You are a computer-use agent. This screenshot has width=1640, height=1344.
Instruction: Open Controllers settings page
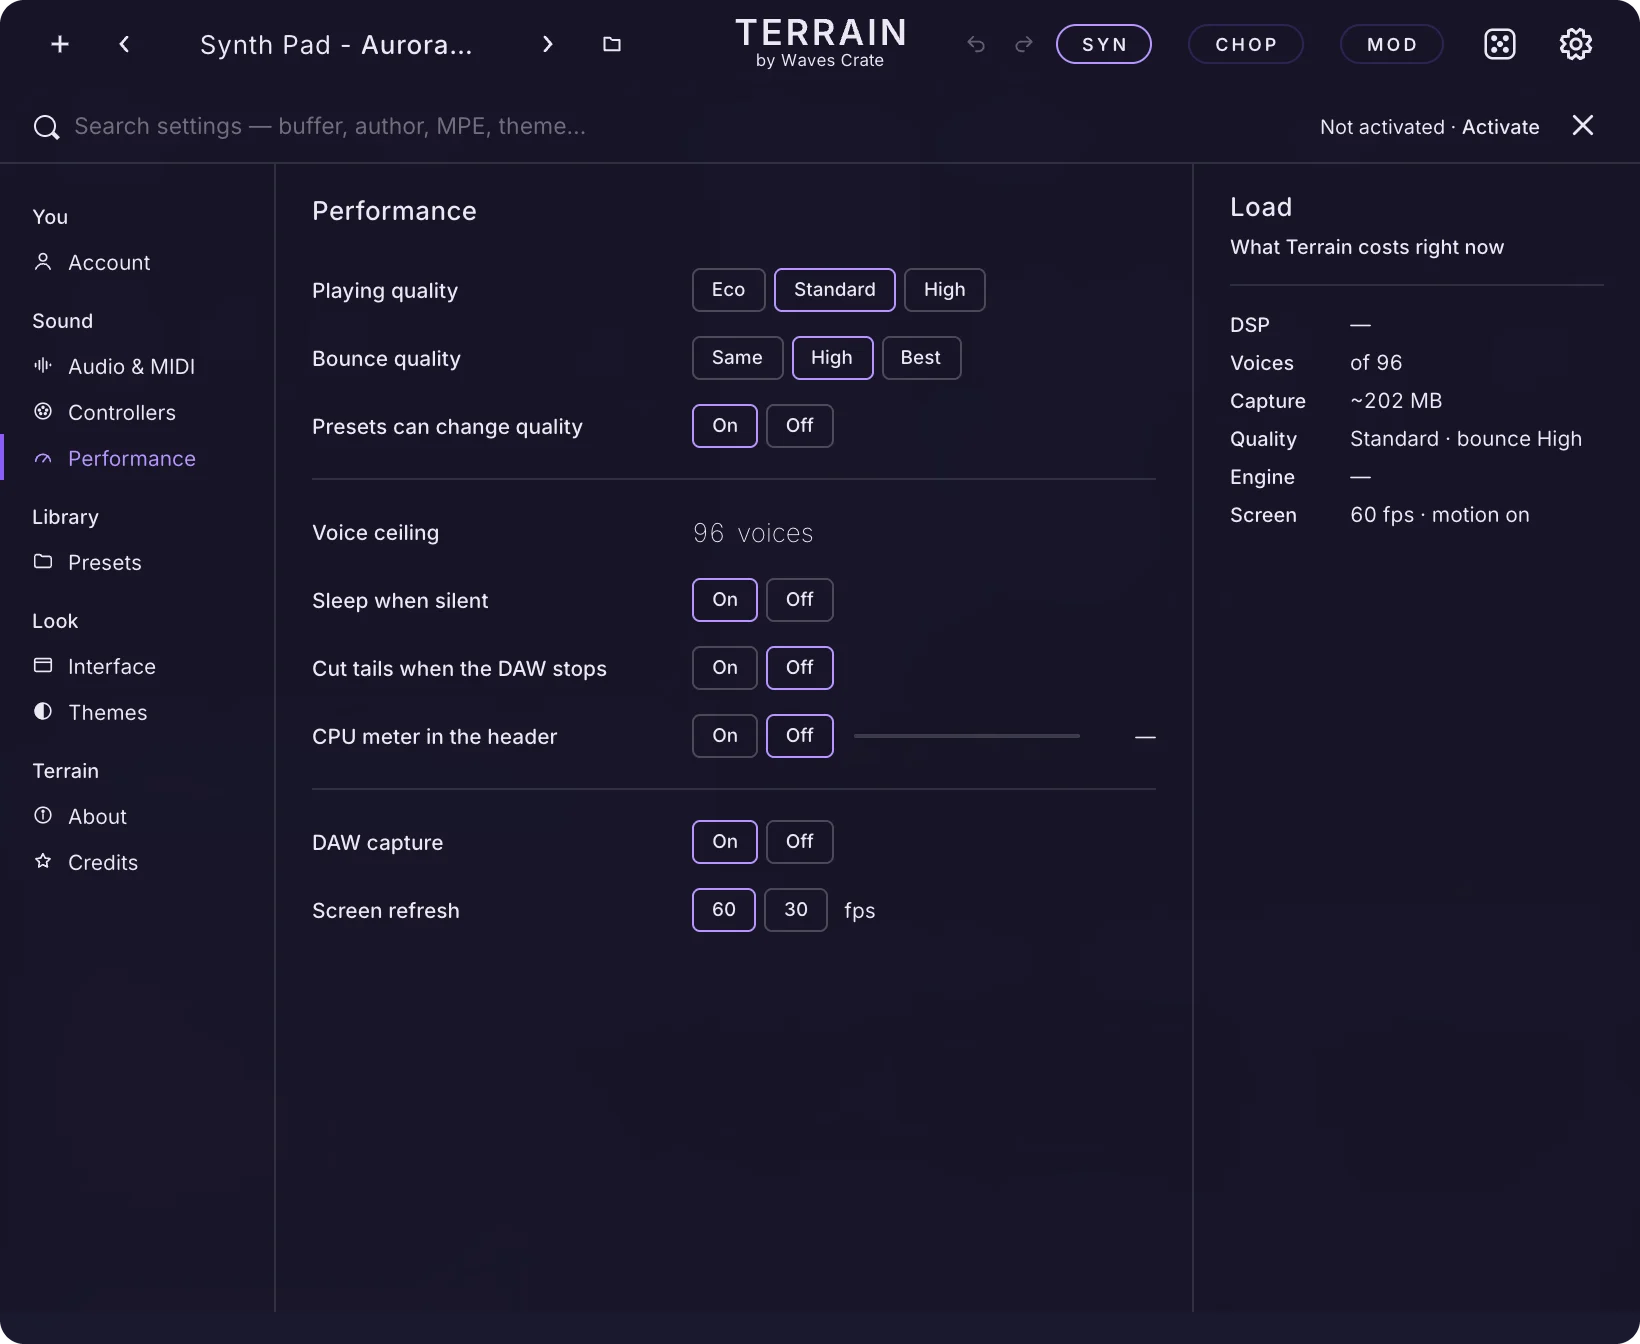(137, 412)
